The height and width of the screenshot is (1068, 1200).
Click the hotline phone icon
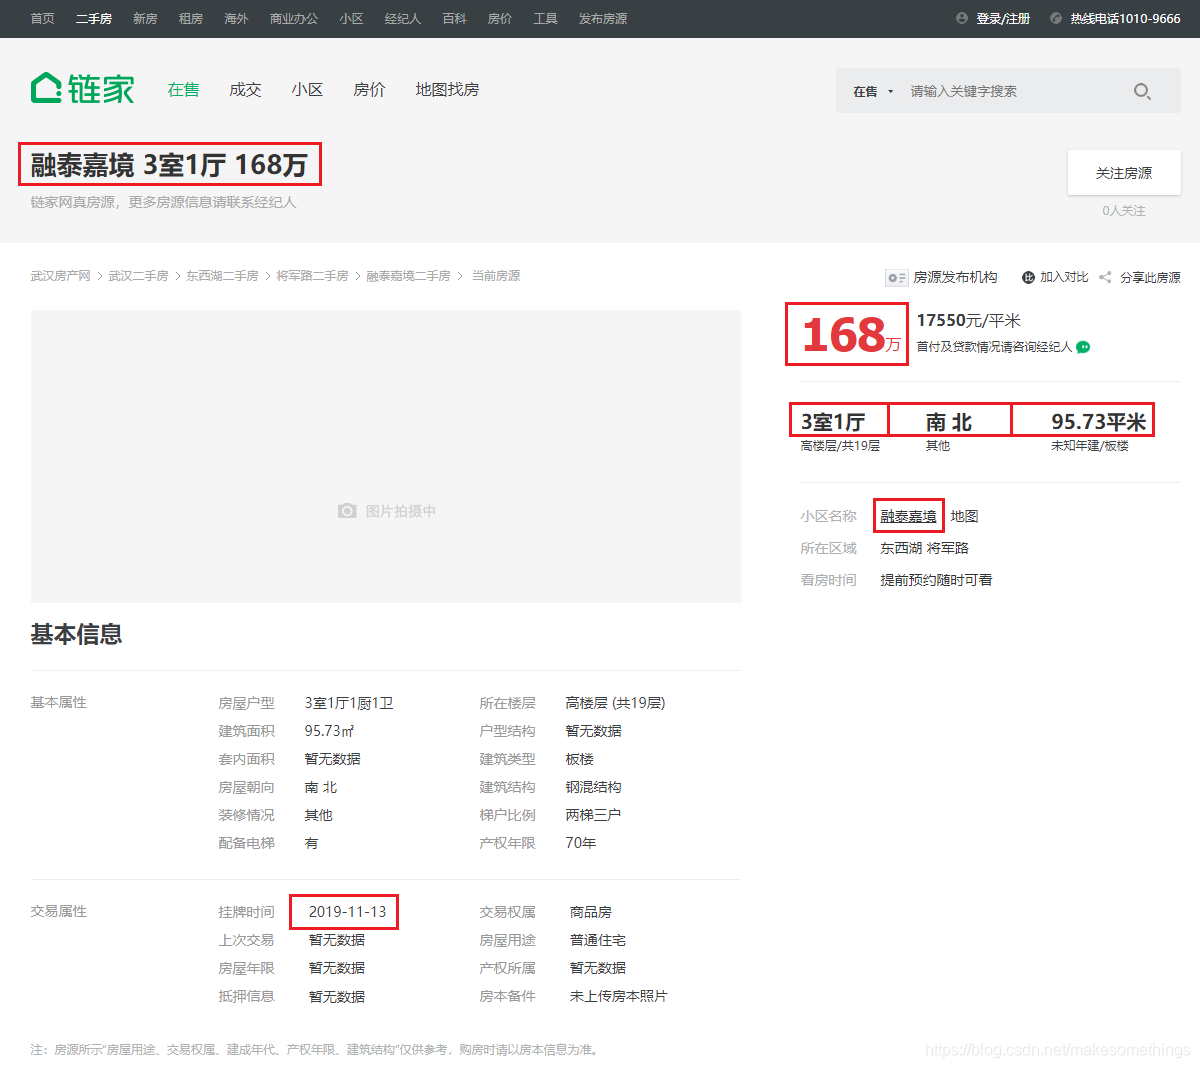[1056, 18]
